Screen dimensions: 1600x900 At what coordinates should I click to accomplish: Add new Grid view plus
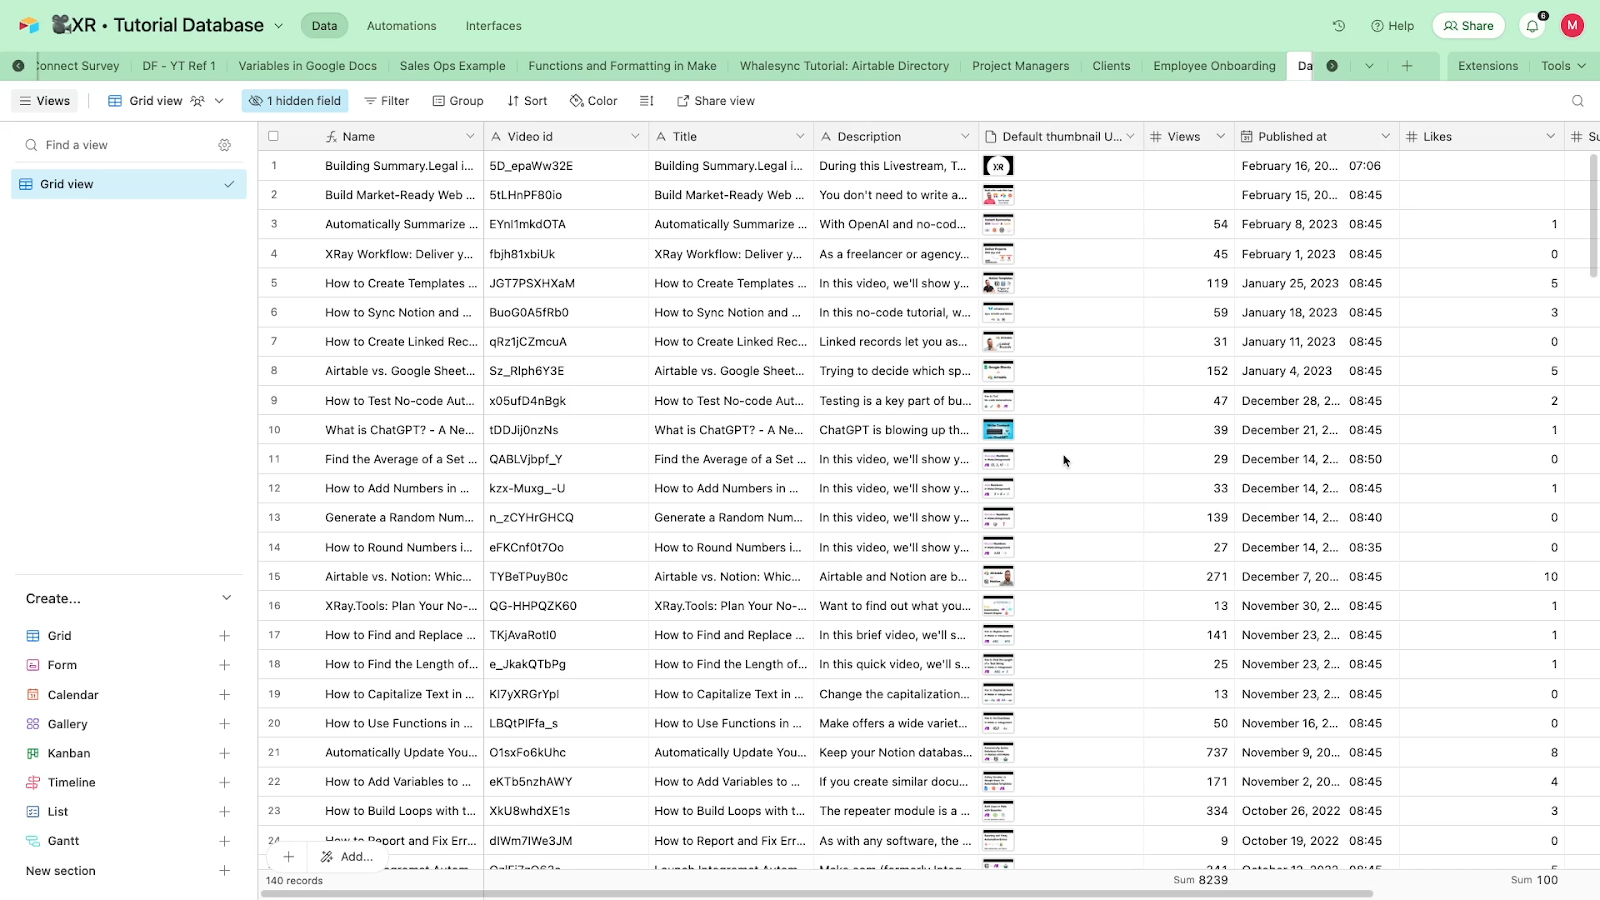click(x=225, y=636)
